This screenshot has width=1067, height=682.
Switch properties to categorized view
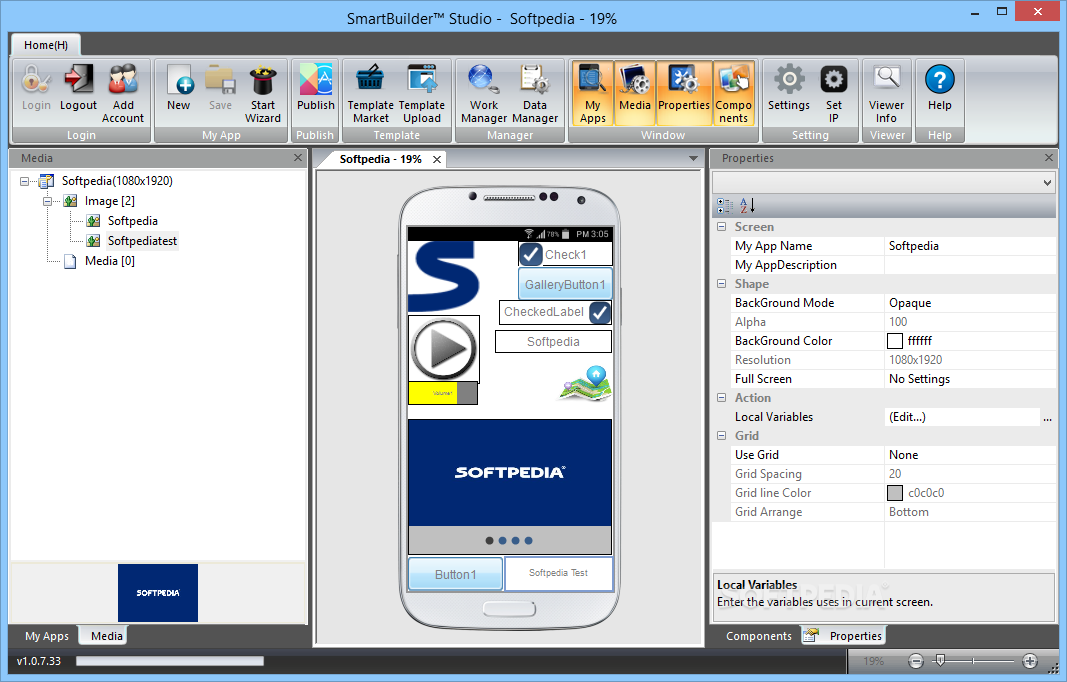(725, 205)
